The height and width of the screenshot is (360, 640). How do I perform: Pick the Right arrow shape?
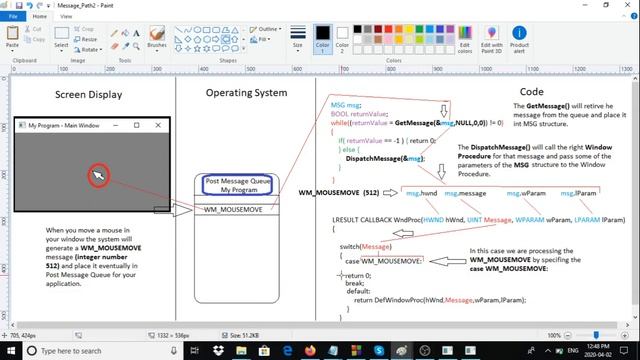pyautogui.click(x=216, y=39)
